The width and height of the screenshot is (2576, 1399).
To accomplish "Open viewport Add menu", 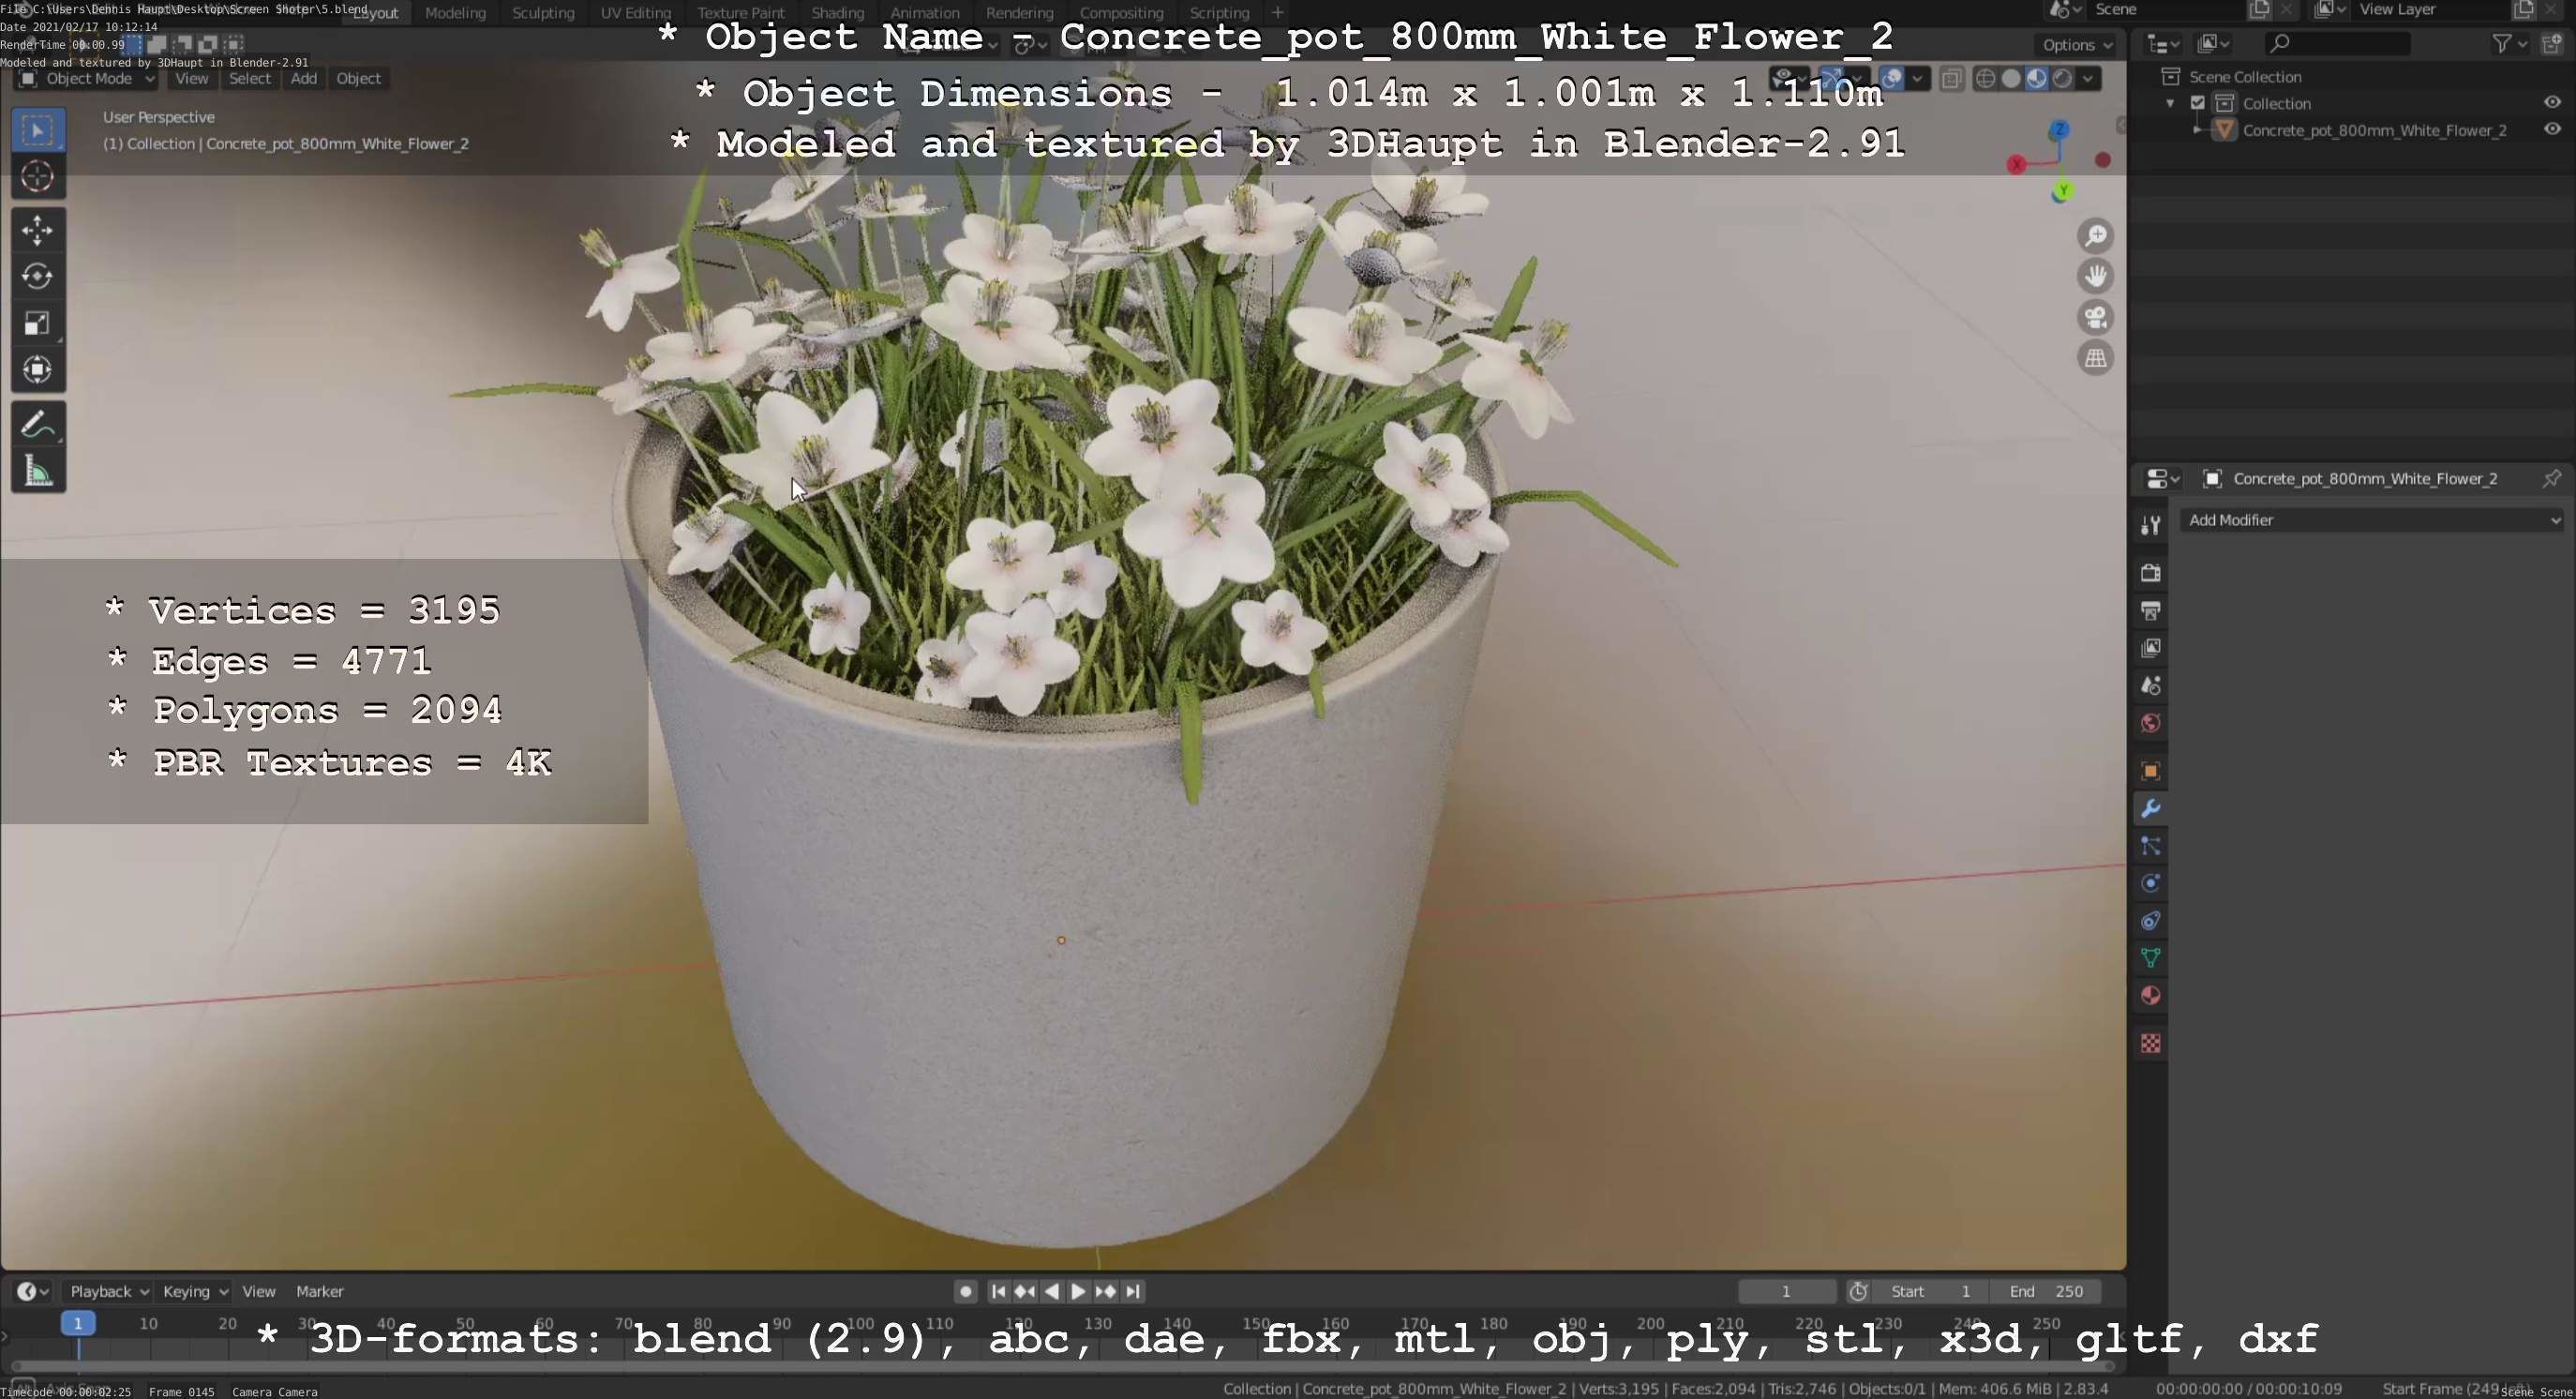I will click(304, 79).
